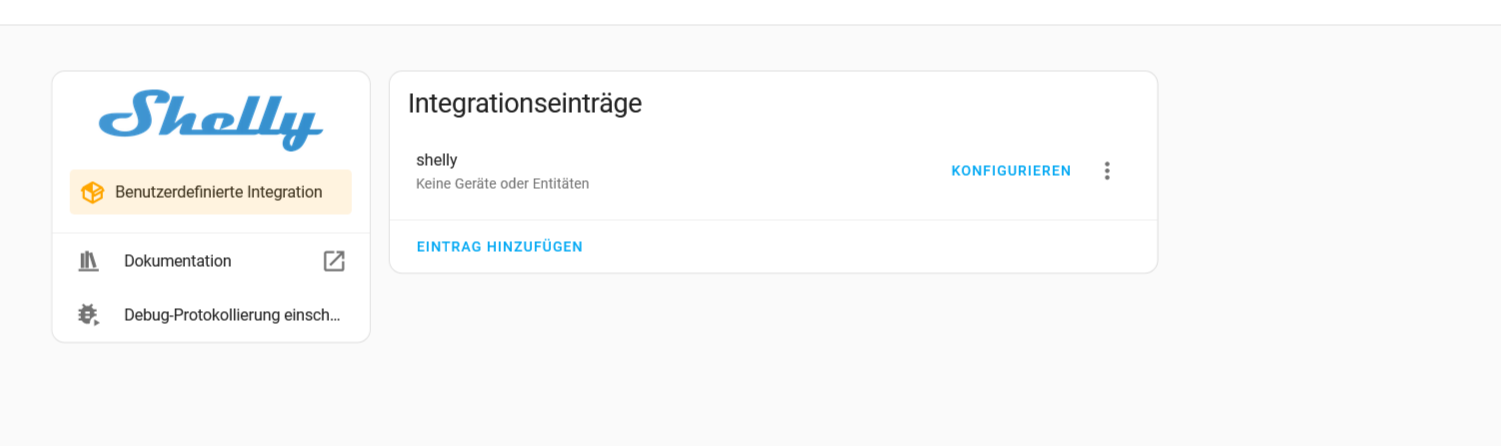Click the debug bug icon
The image size is (1501, 446).
[x=89, y=315]
